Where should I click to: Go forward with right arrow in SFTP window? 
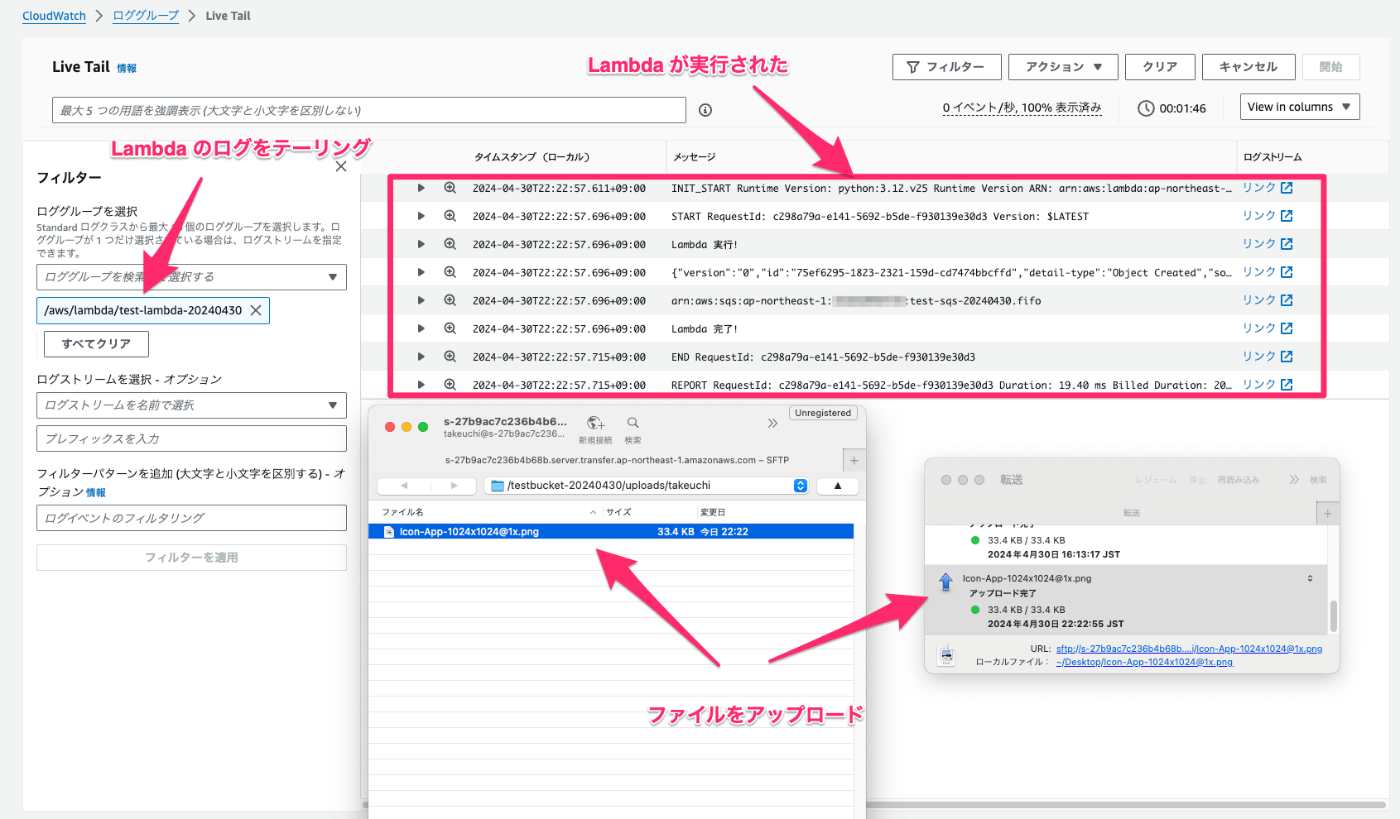[x=454, y=486]
